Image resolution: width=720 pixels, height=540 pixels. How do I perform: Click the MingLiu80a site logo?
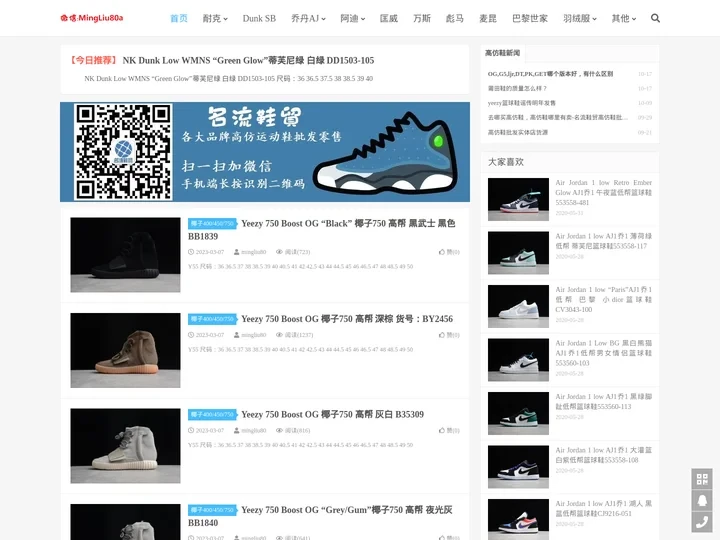92,18
